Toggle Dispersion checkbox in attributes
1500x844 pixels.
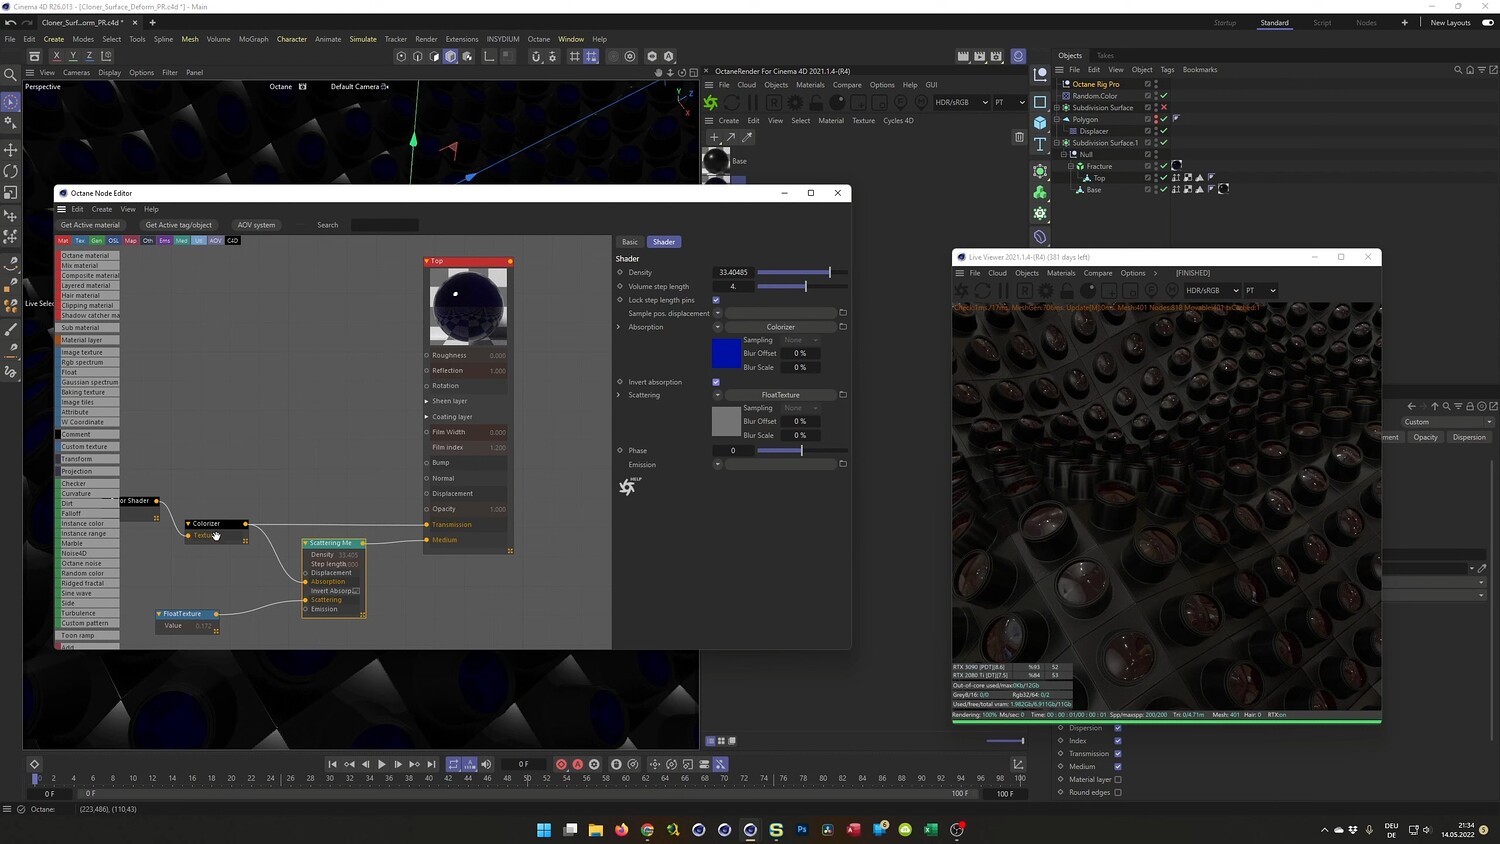click(x=1118, y=728)
